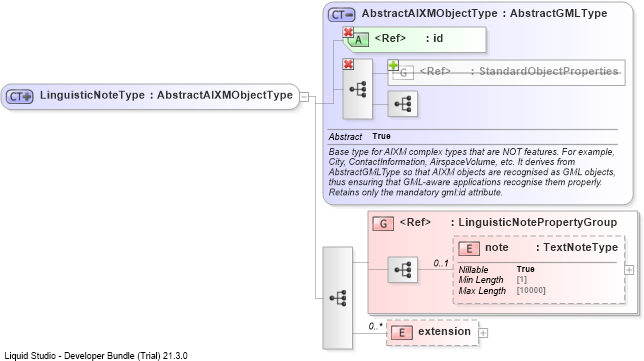
Task: Select the note : TextNoteType label
Action: pos(551,247)
